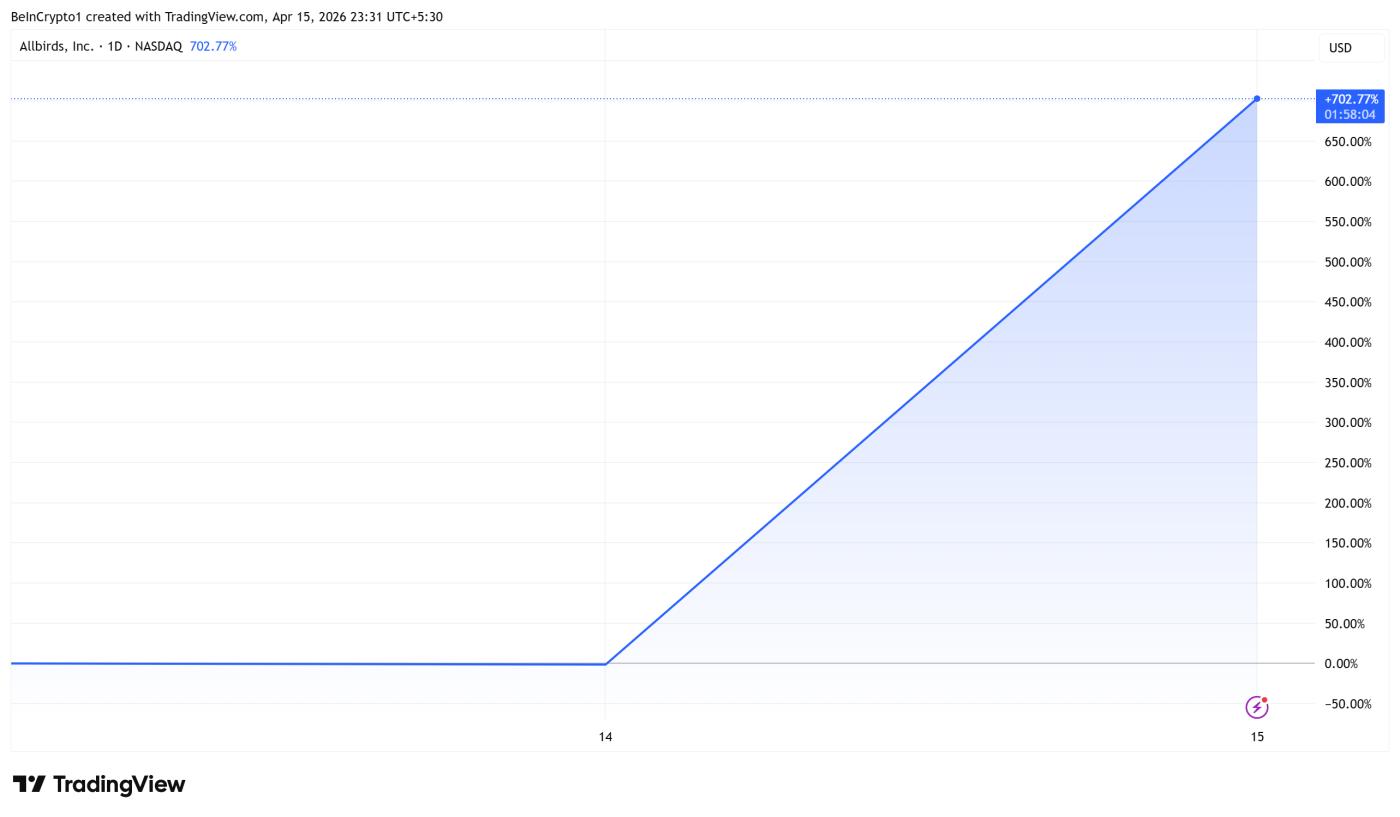1400x817 pixels.
Task: Click the 450.00% axis label
Action: click(1348, 302)
